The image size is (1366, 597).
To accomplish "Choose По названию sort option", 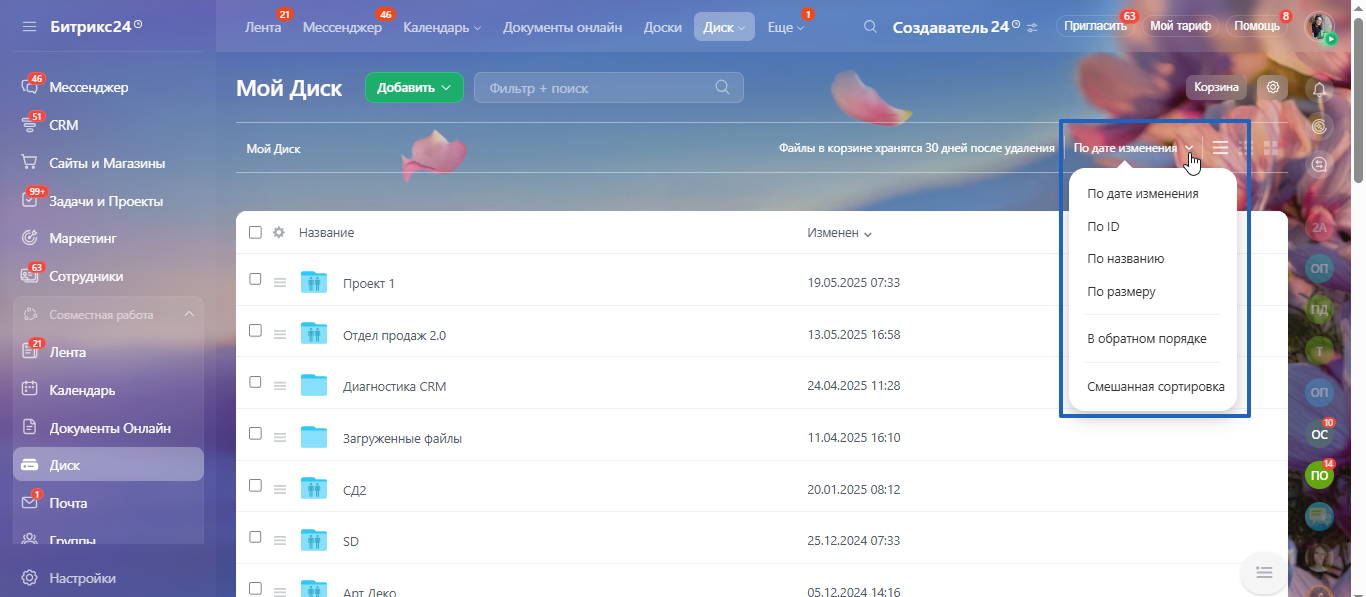I will pyautogui.click(x=1126, y=259).
